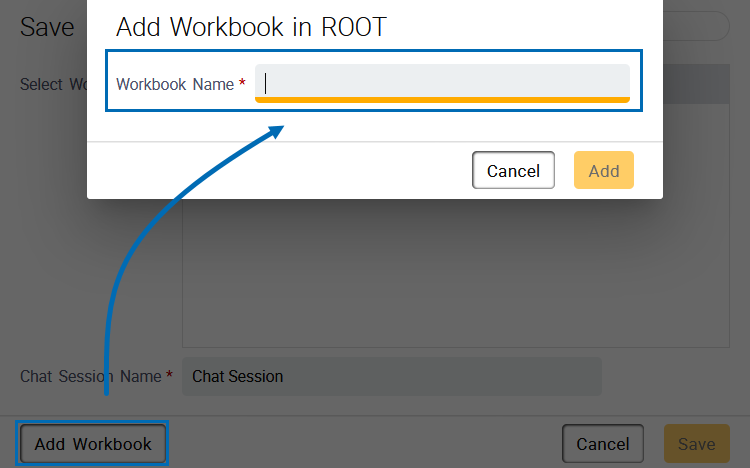
Task: Click the Add Workbook button
Action: (x=93, y=444)
